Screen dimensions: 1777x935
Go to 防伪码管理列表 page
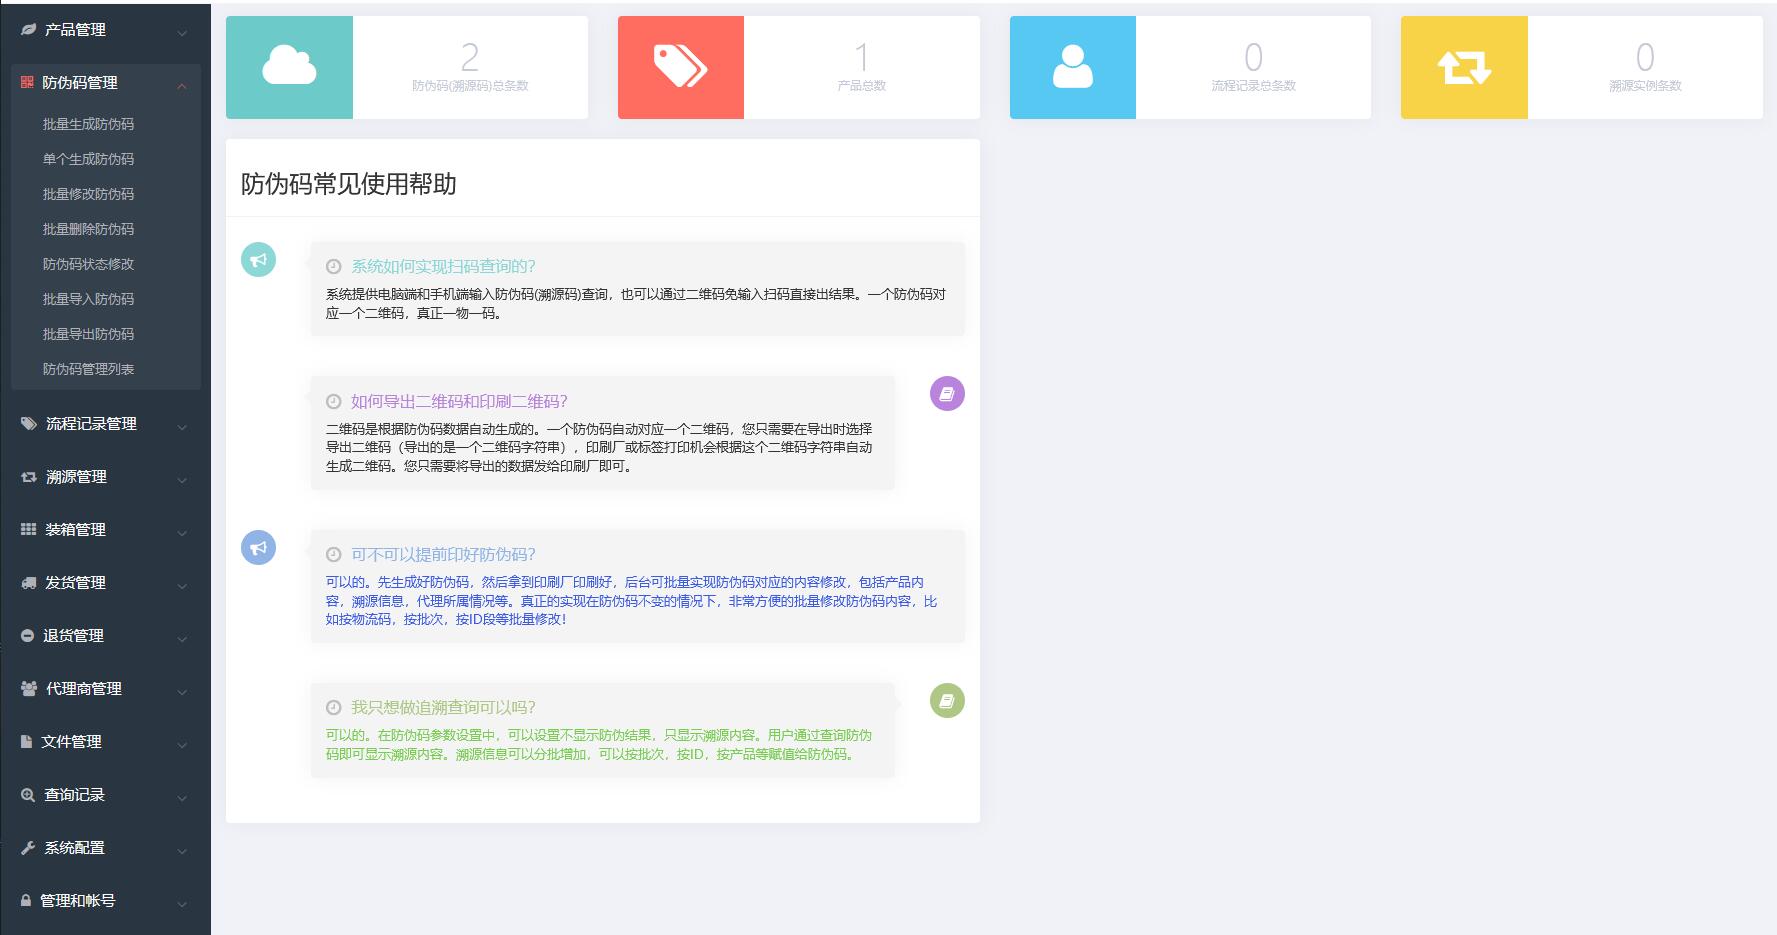pyautogui.click(x=88, y=369)
